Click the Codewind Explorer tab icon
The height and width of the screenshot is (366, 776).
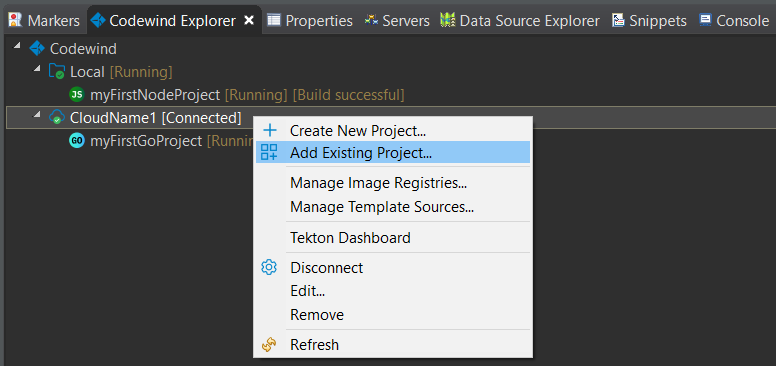[98, 20]
